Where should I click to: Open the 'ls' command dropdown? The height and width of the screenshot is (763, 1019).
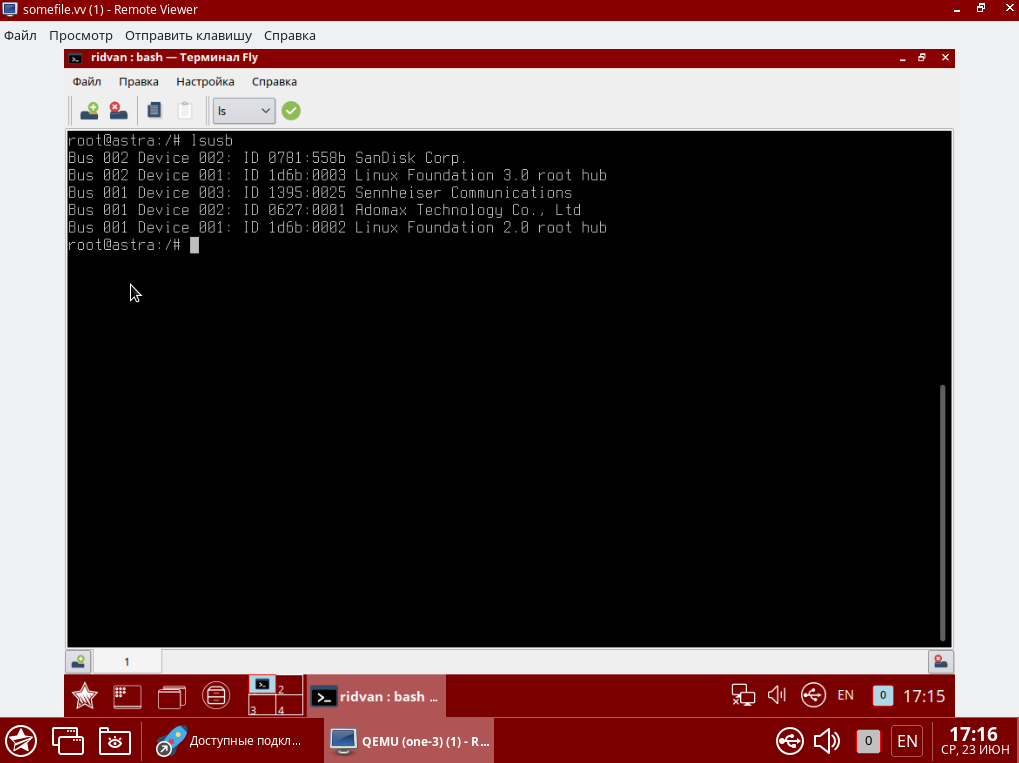point(244,111)
